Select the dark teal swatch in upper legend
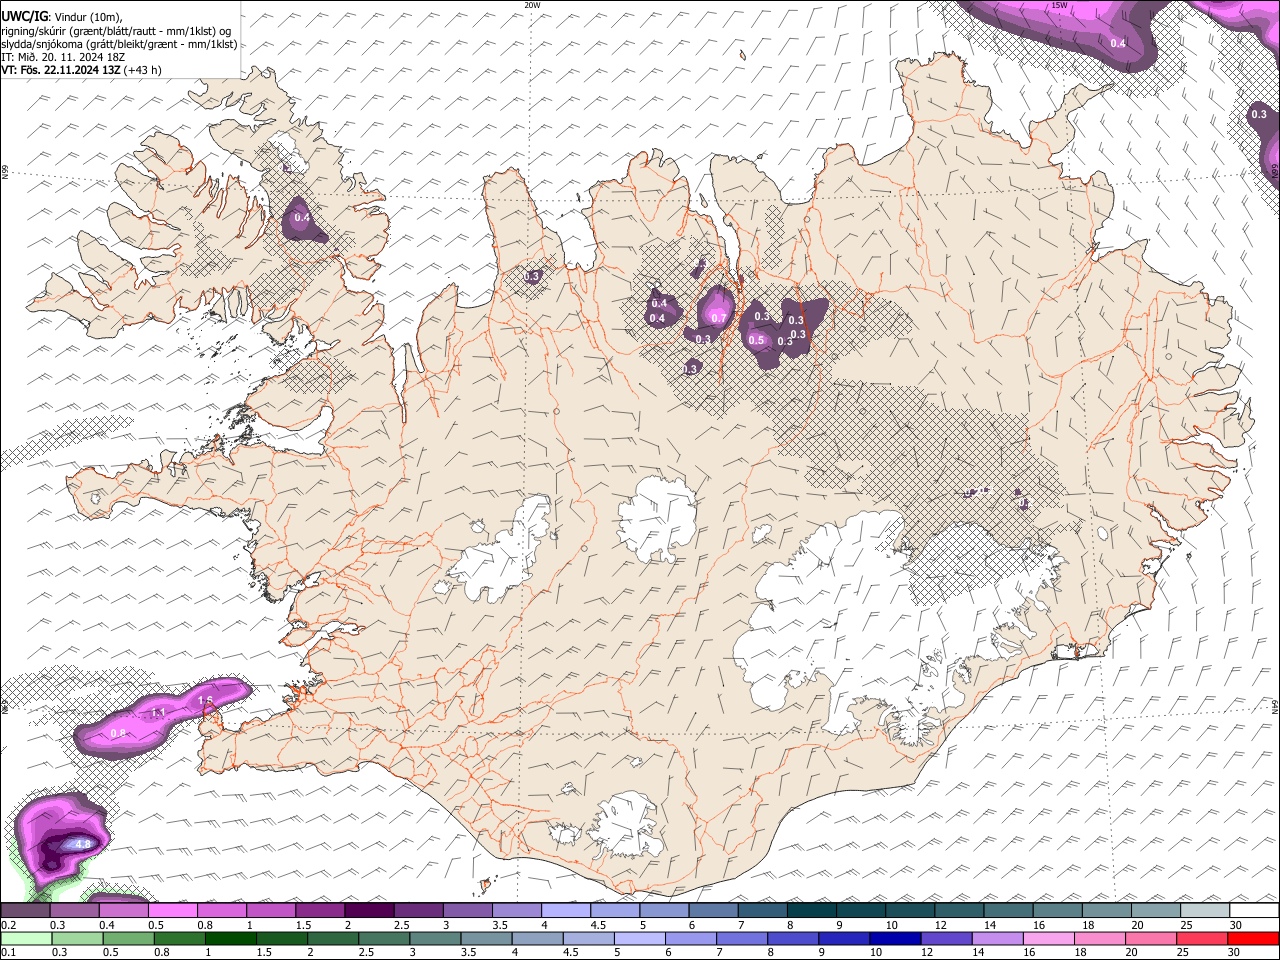This screenshot has height=960, width=1280. 811,911
